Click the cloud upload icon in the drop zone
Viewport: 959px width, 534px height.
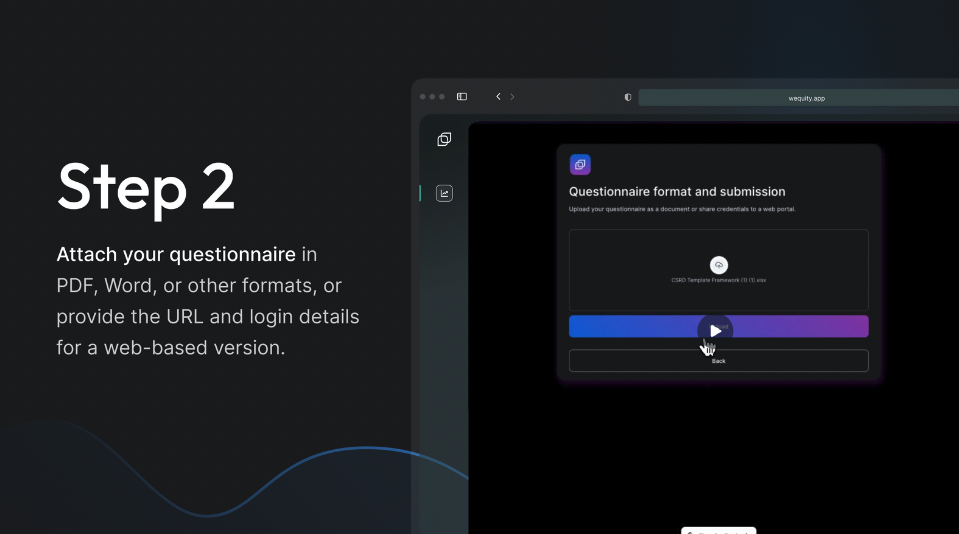tap(719, 265)
